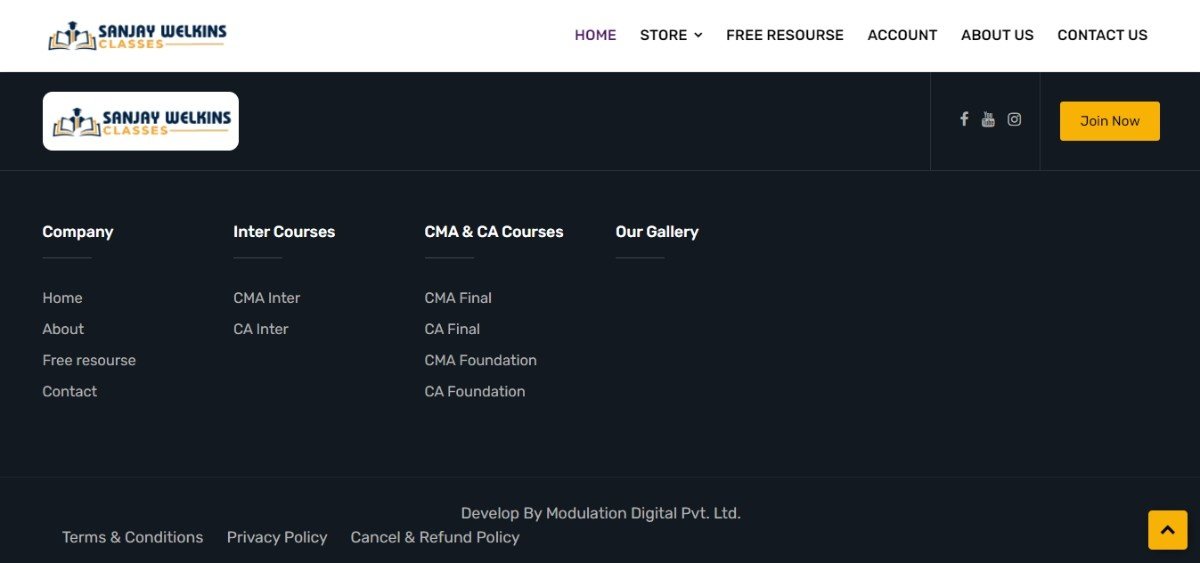Open the Instagram social icon
The image size is (1200, 563).
coord(1014,120)
